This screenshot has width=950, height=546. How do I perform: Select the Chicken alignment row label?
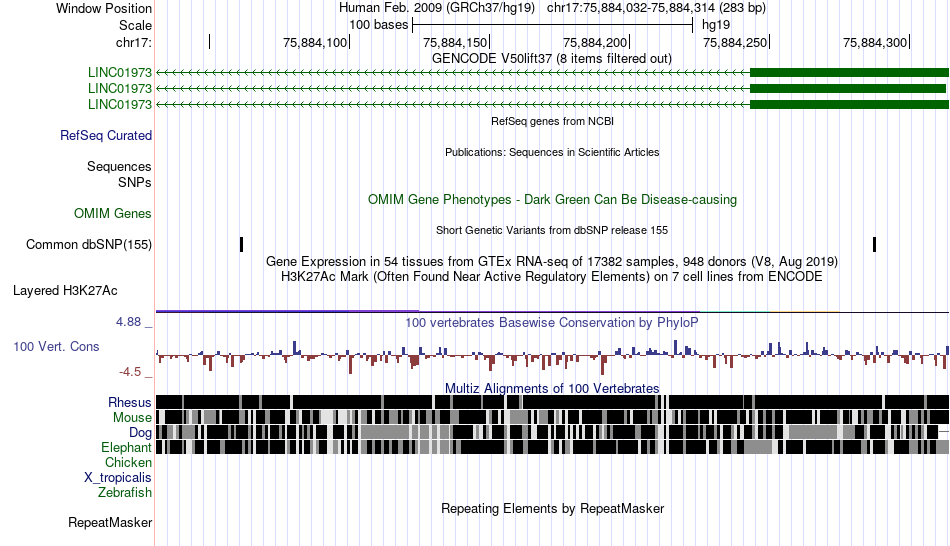click(128, 462)
